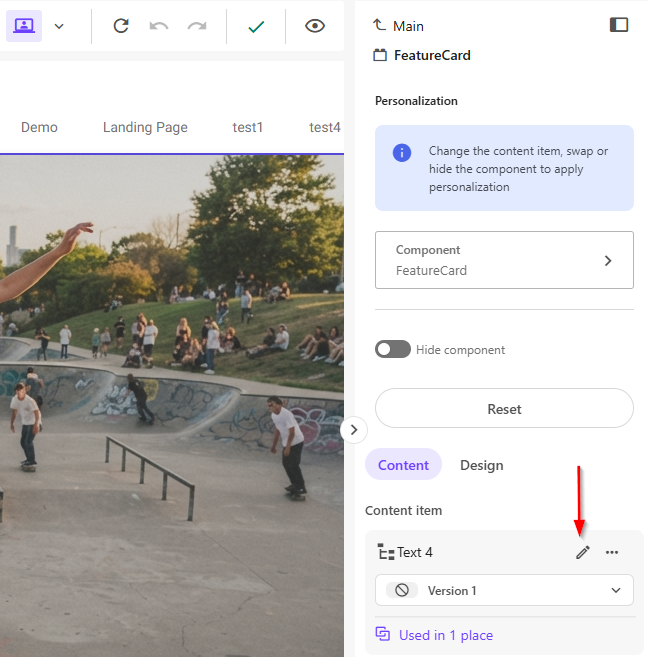
Task: Open the Landing Page navigation item
Action: [145, 127]
